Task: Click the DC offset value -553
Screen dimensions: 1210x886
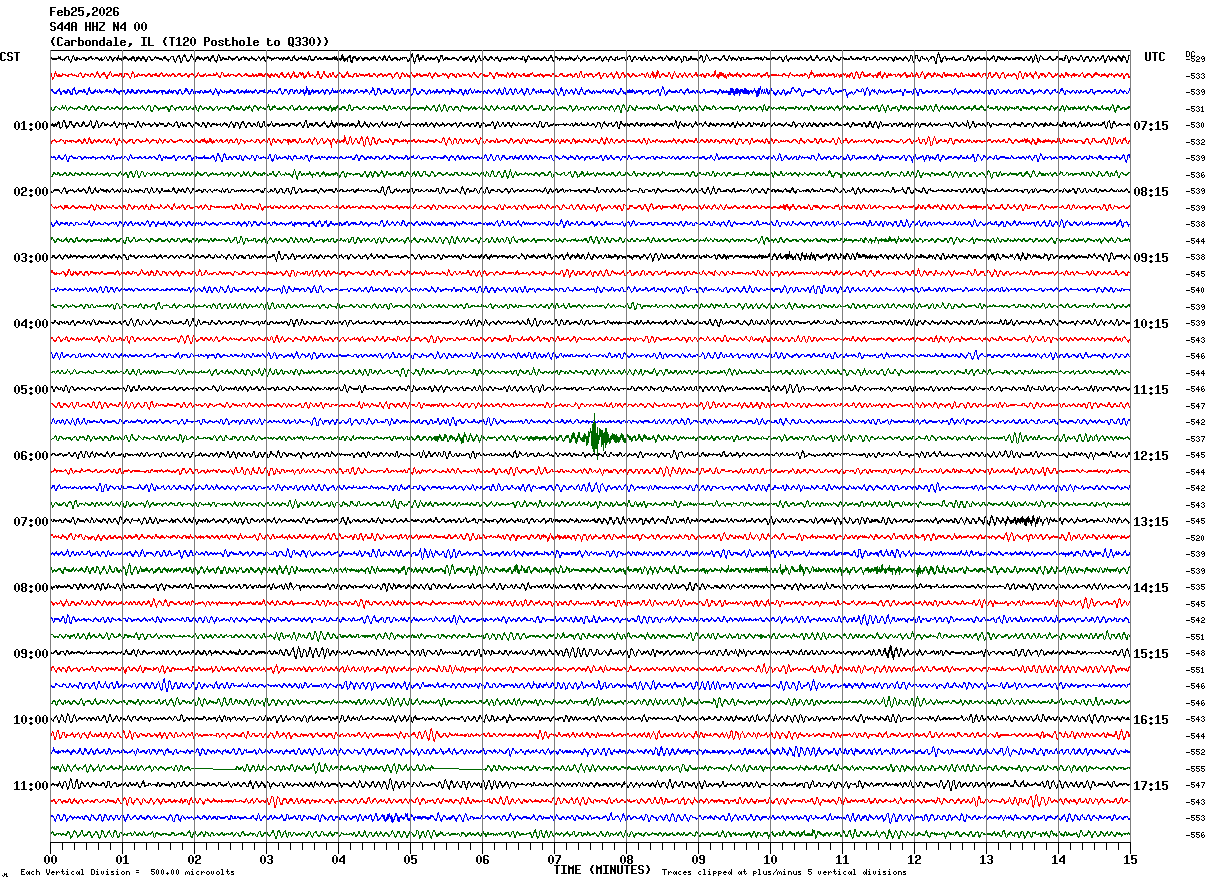Action: click(1195, 818)
